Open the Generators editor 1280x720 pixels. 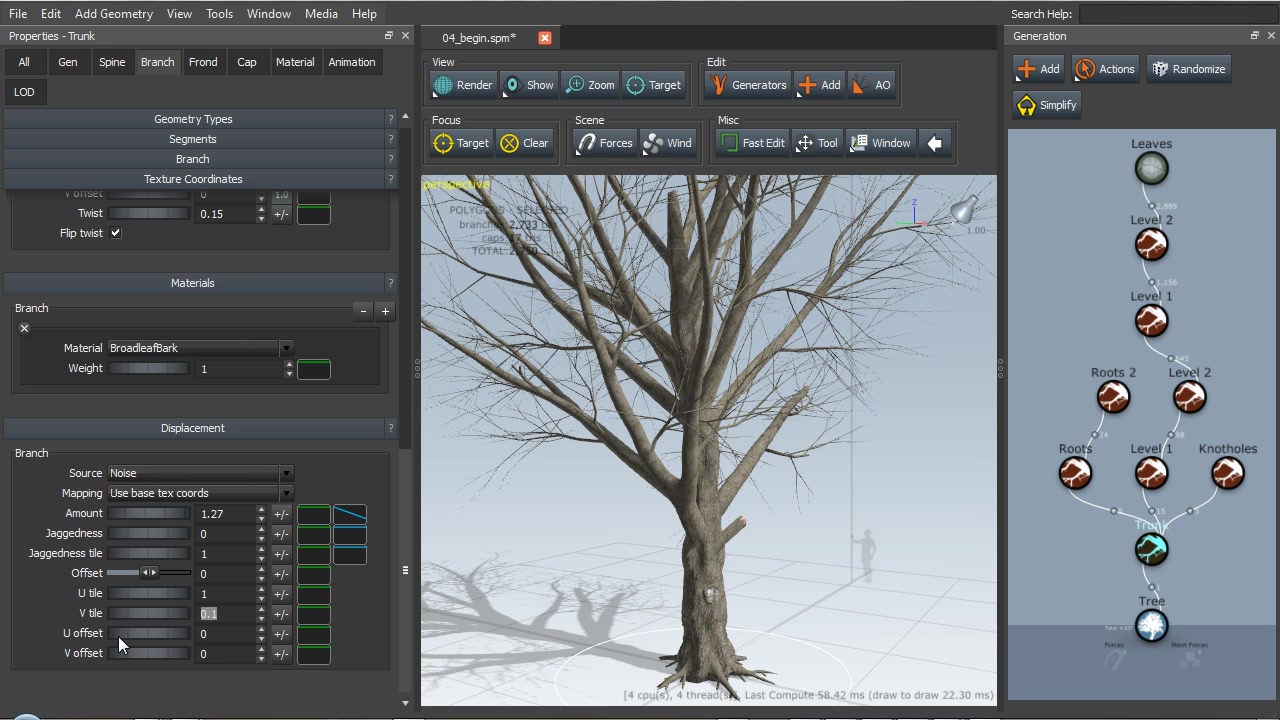pyautogui.click(x=748, y=85)
